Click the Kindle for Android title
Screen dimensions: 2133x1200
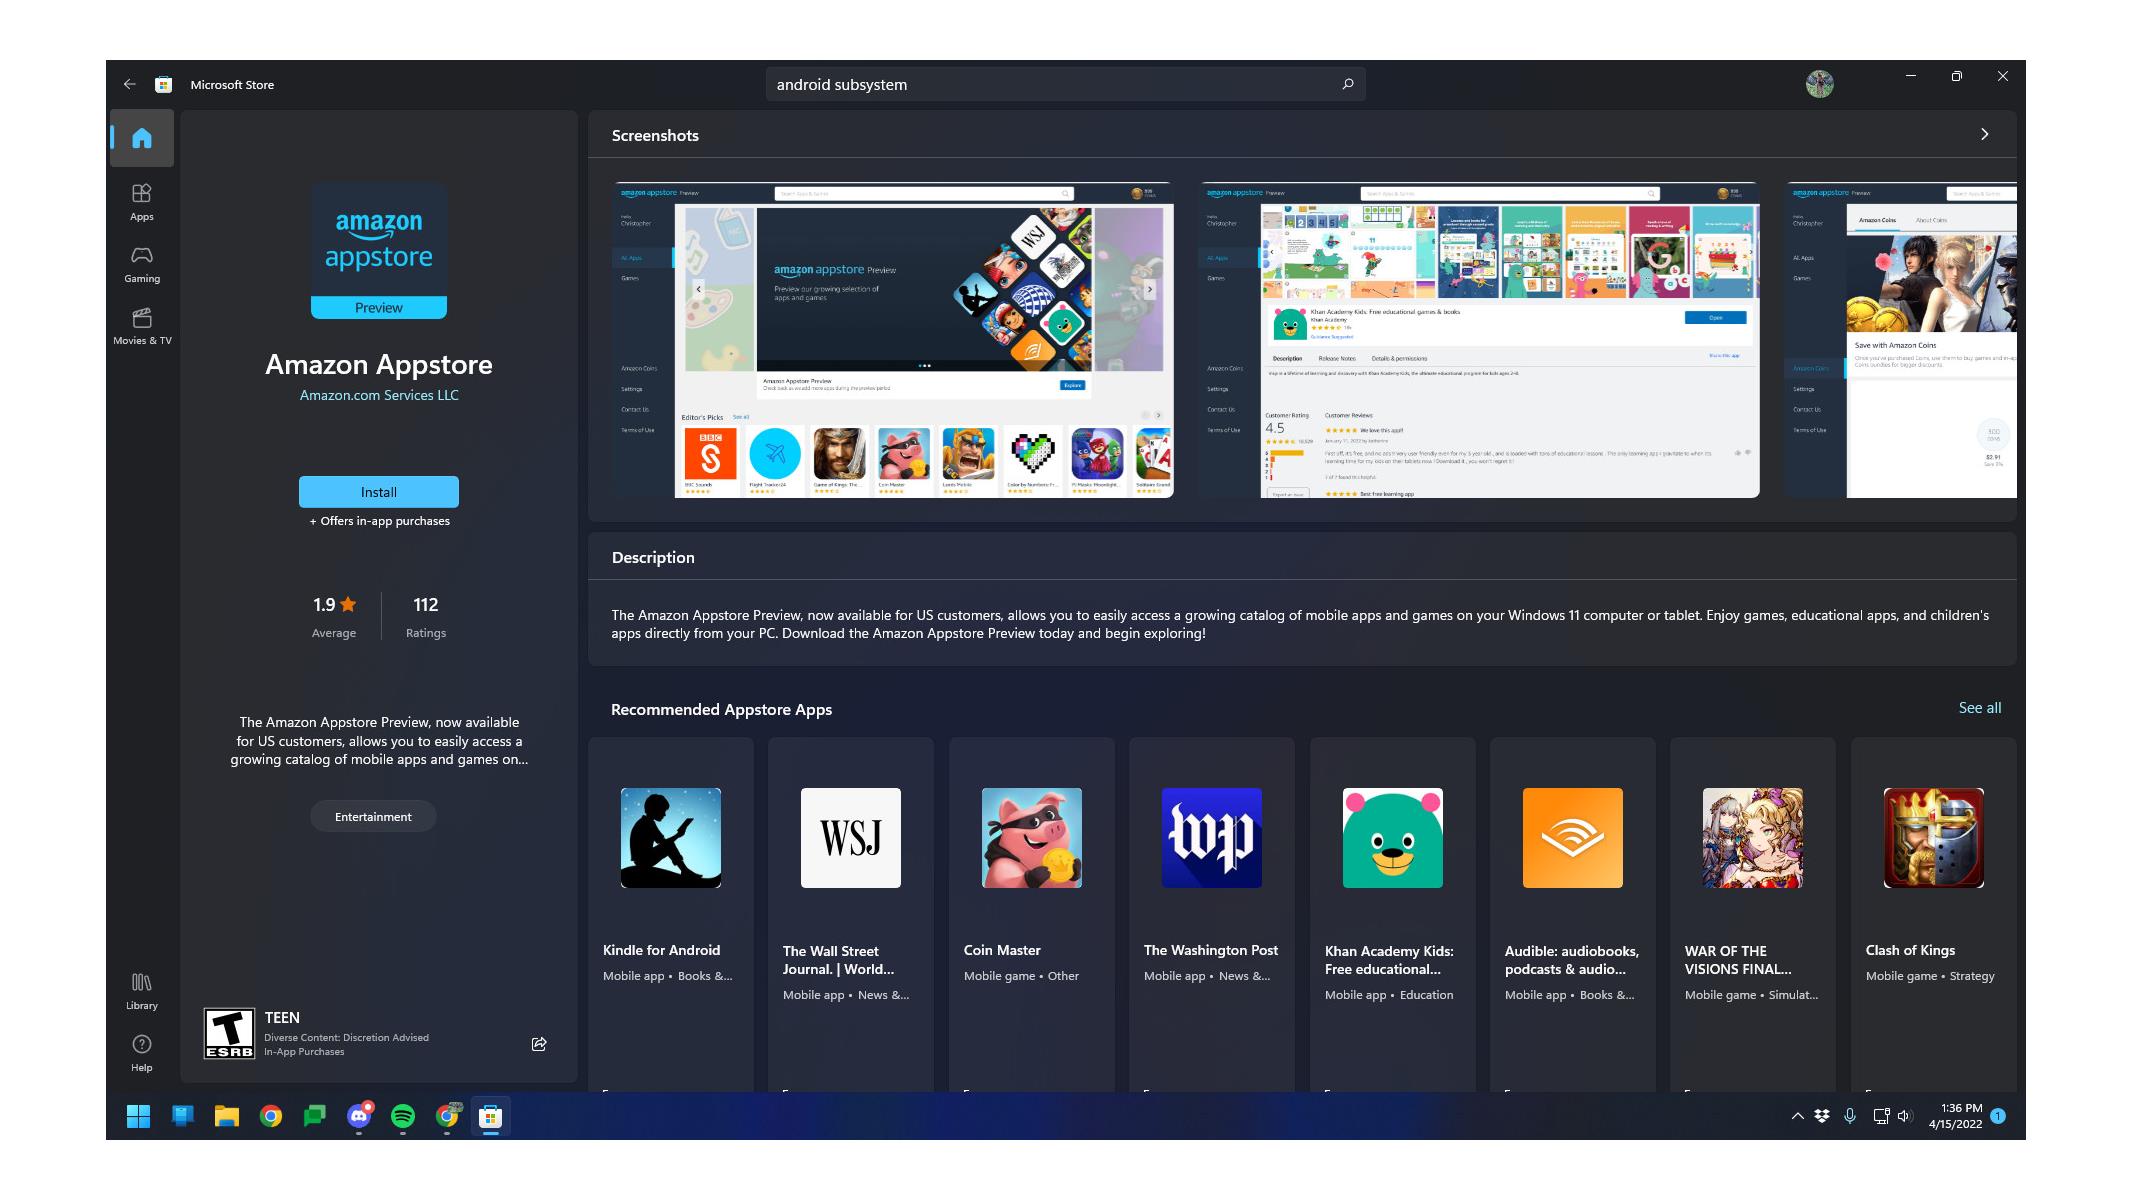tap(661, 950)
